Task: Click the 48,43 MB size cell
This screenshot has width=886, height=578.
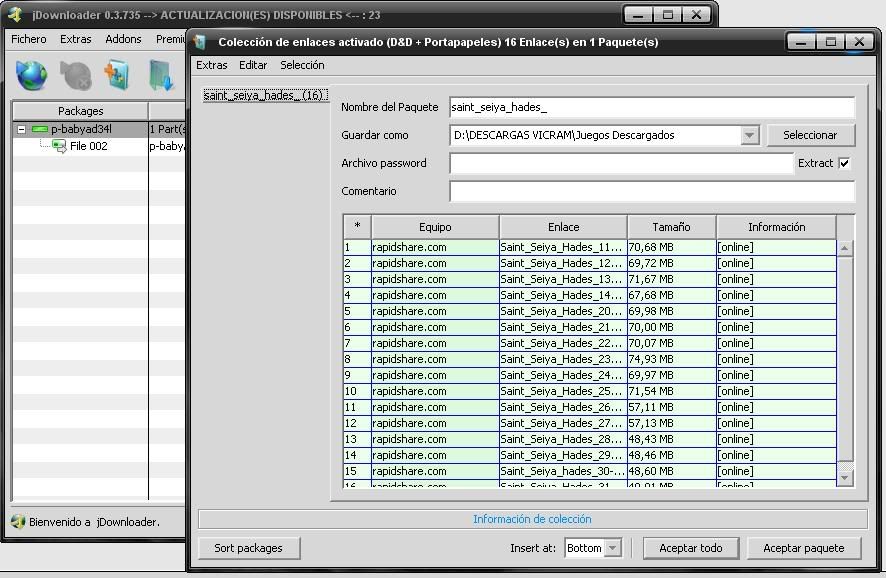Action: point(671,439)
